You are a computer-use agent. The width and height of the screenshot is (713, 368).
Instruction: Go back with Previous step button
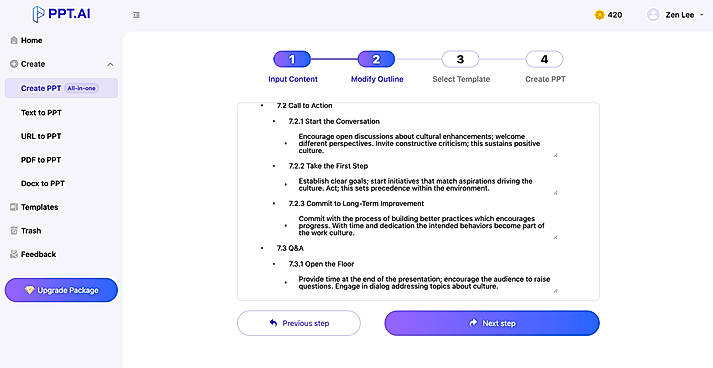coord(299,323)
